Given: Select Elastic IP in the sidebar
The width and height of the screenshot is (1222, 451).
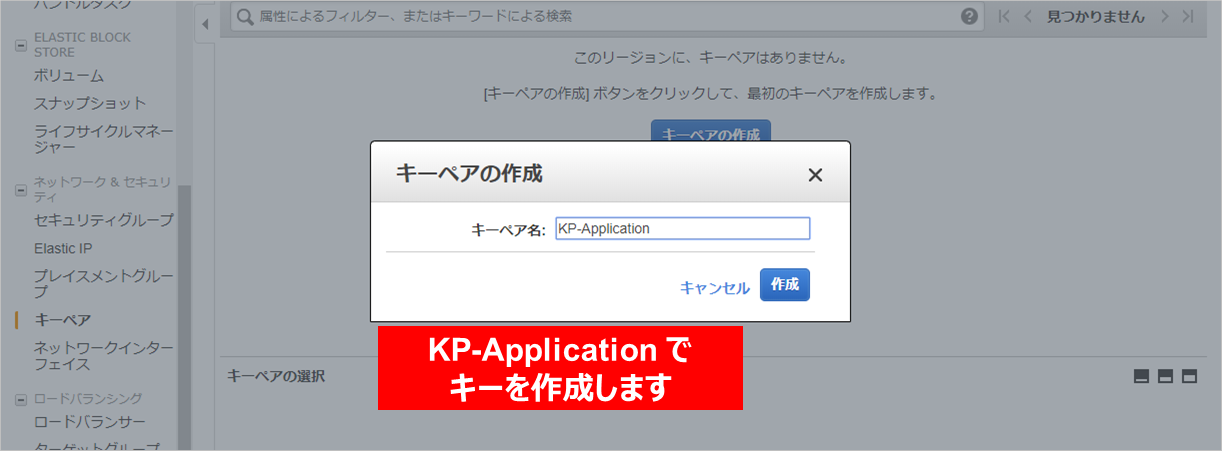Looking at the screenshot, I should click(63, 248).
